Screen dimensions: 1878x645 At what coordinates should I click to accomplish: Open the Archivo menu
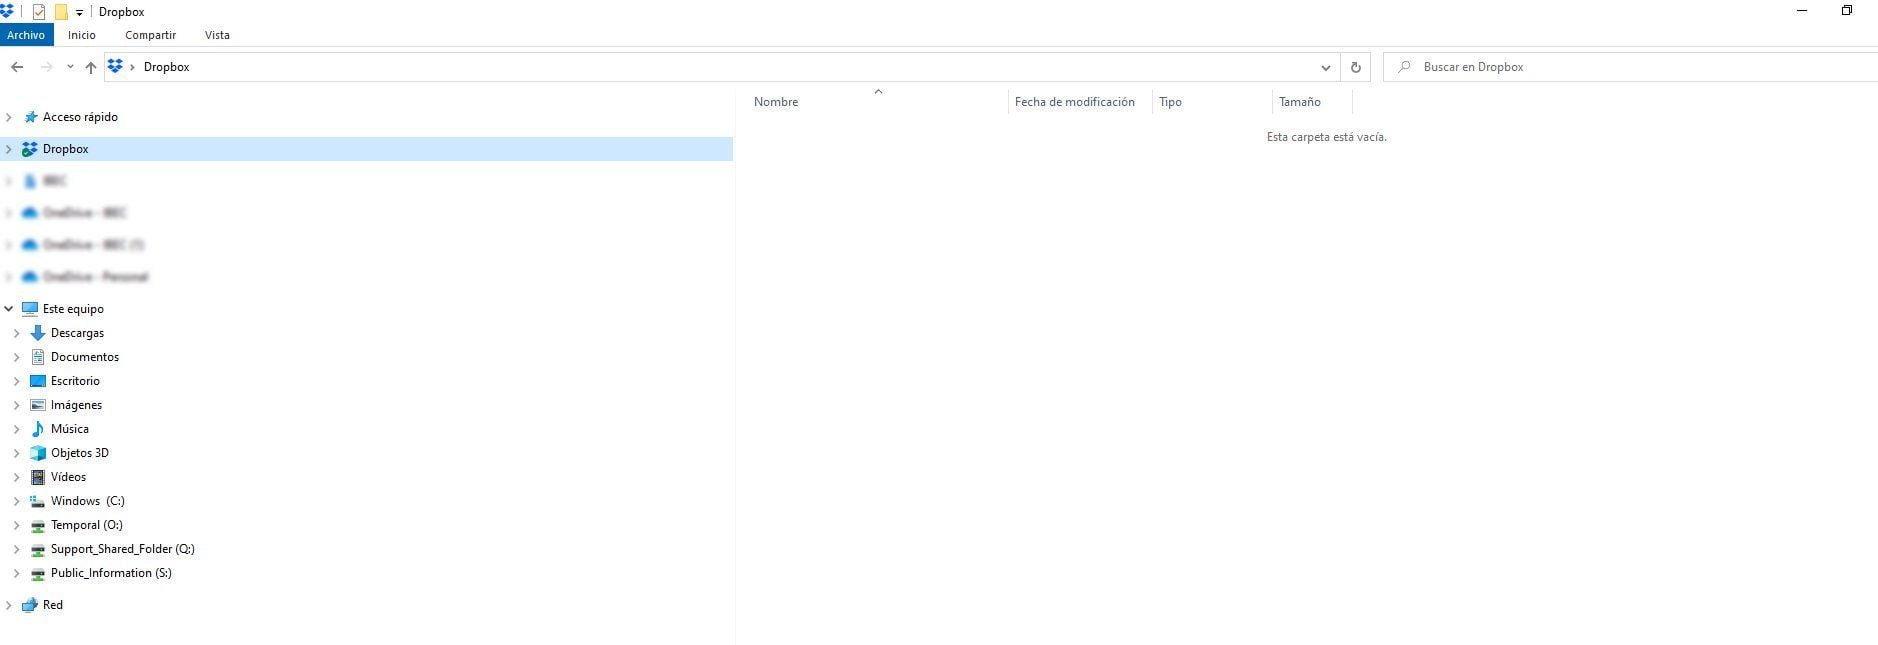pos(26,35)
